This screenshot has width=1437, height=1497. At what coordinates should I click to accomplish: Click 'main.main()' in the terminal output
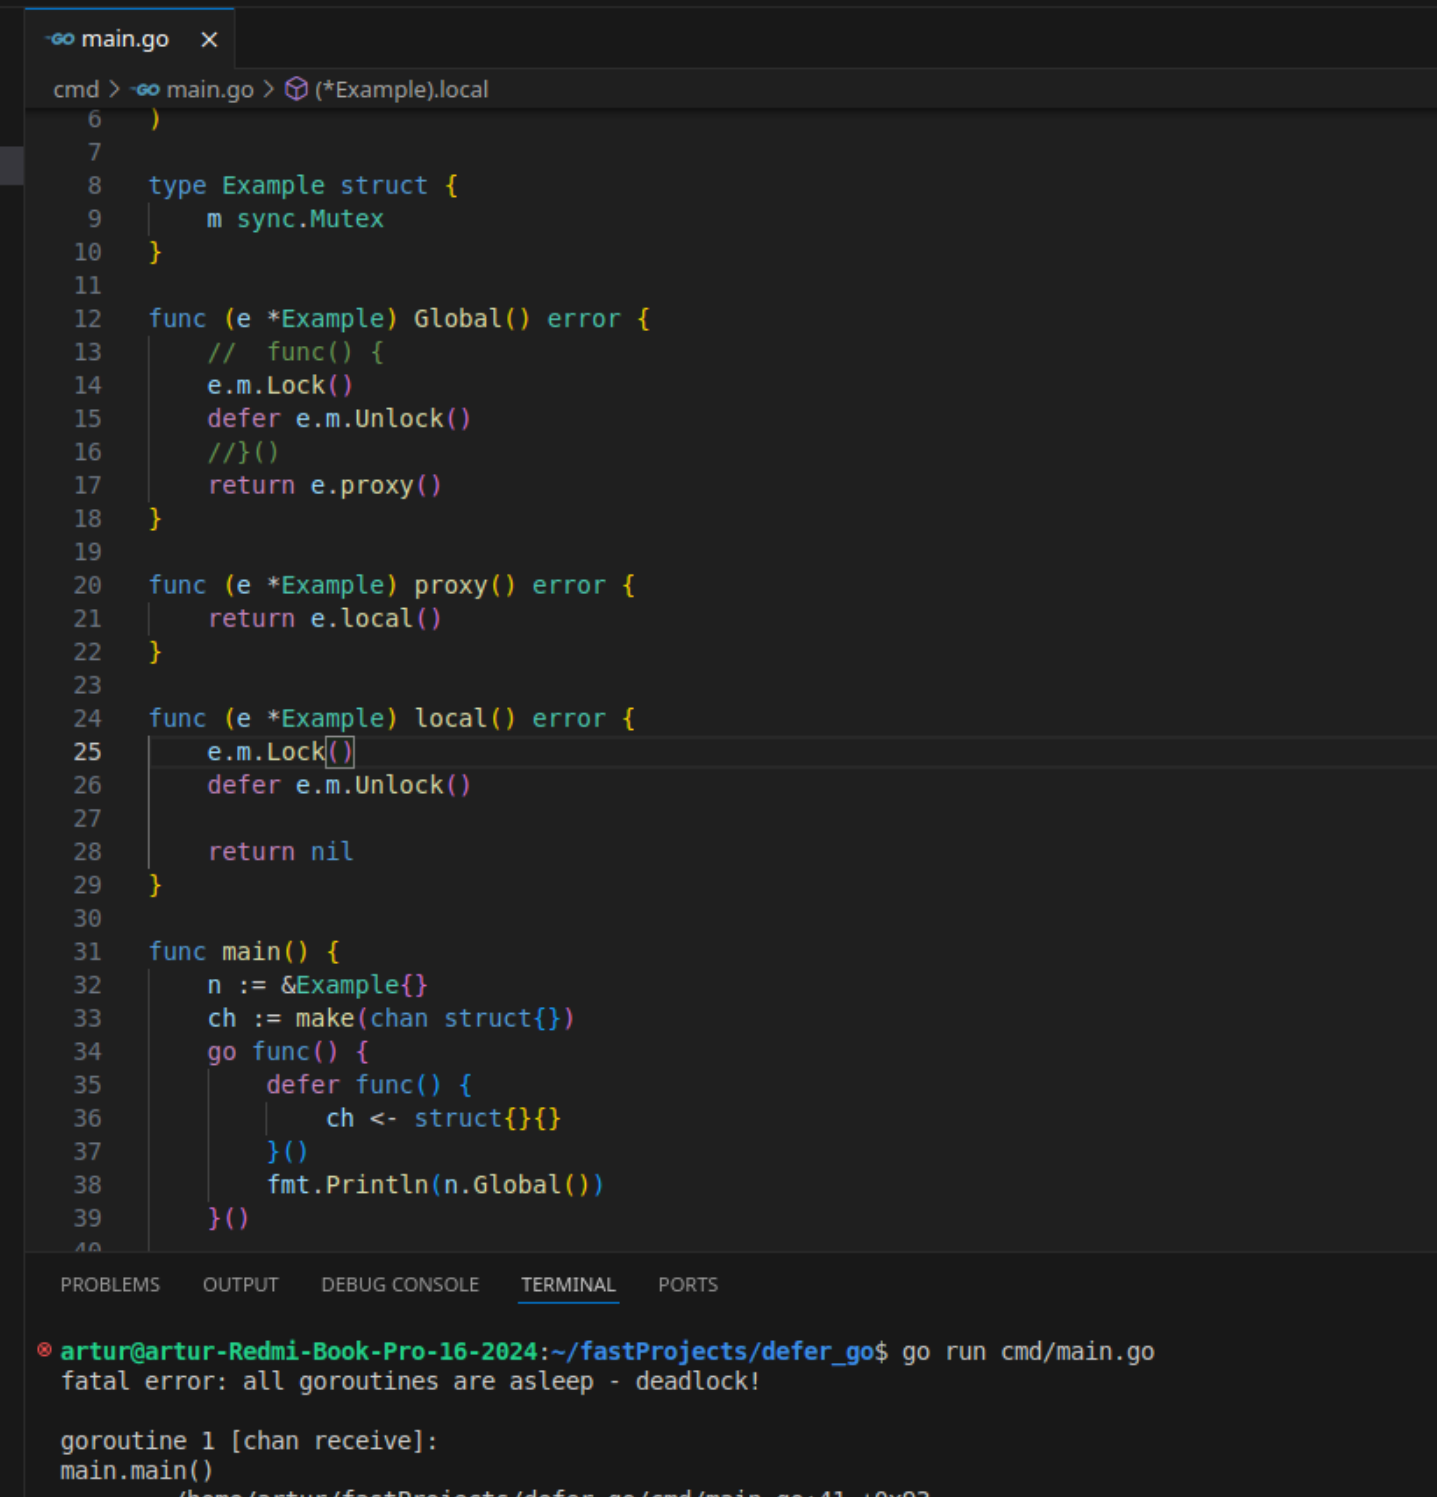tap(137, 1471)
